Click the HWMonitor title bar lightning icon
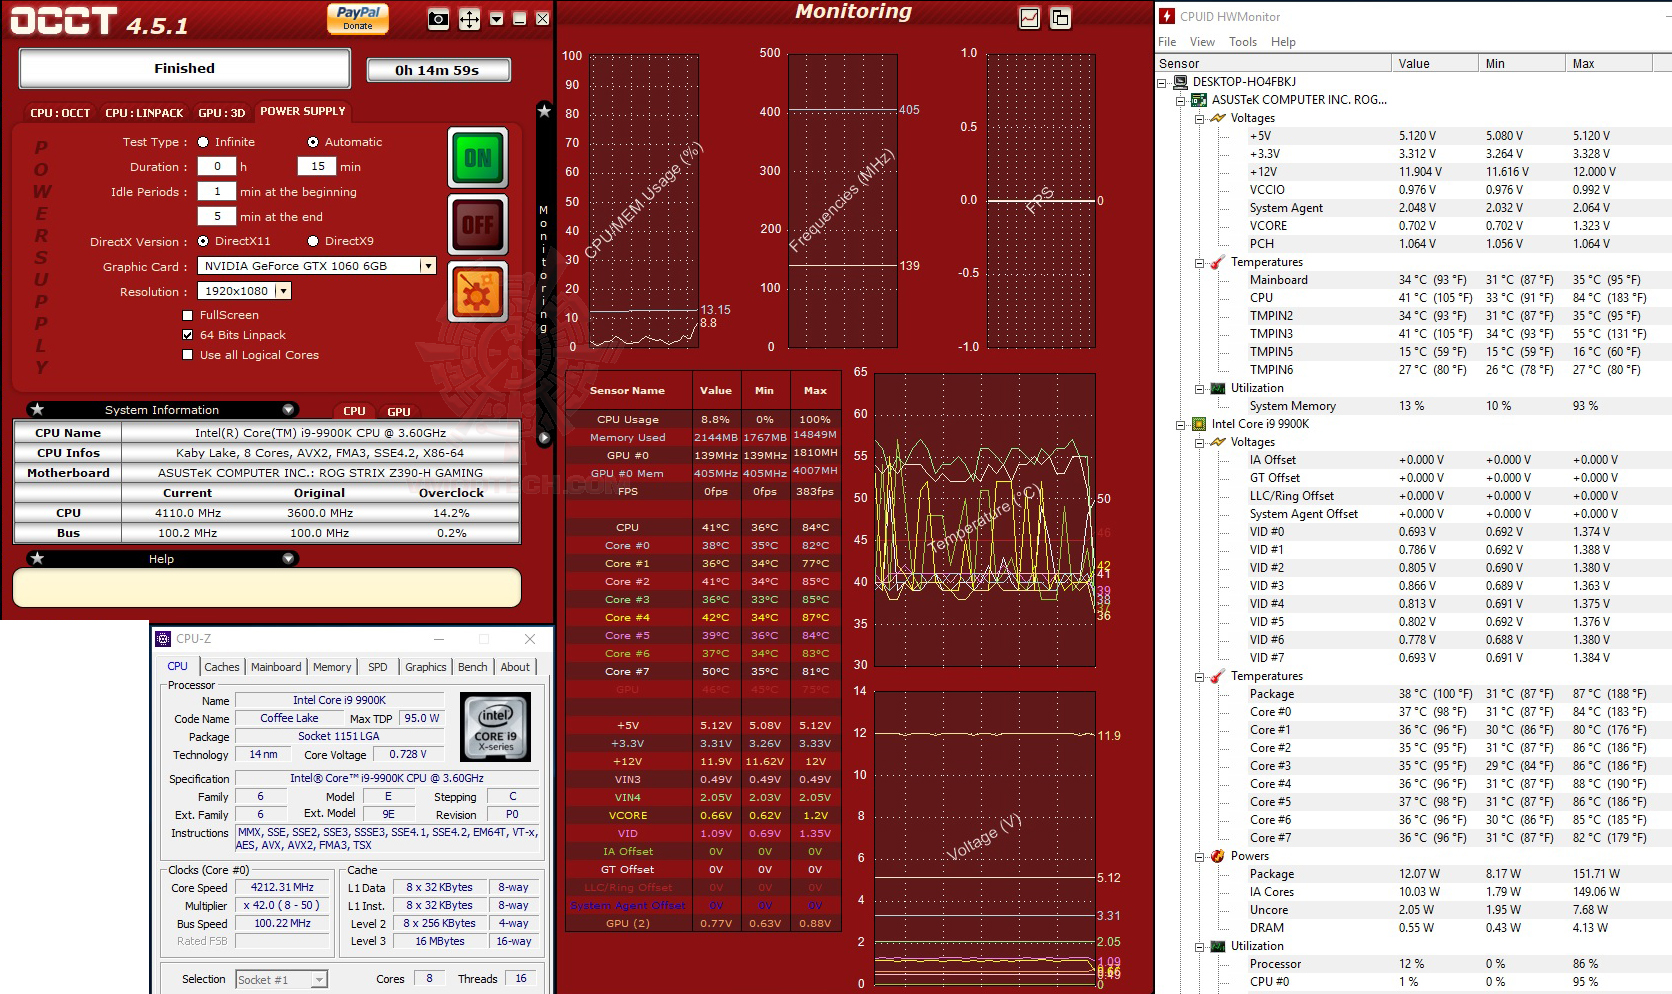1672x994 pixels. click(x=1167, y=16)
